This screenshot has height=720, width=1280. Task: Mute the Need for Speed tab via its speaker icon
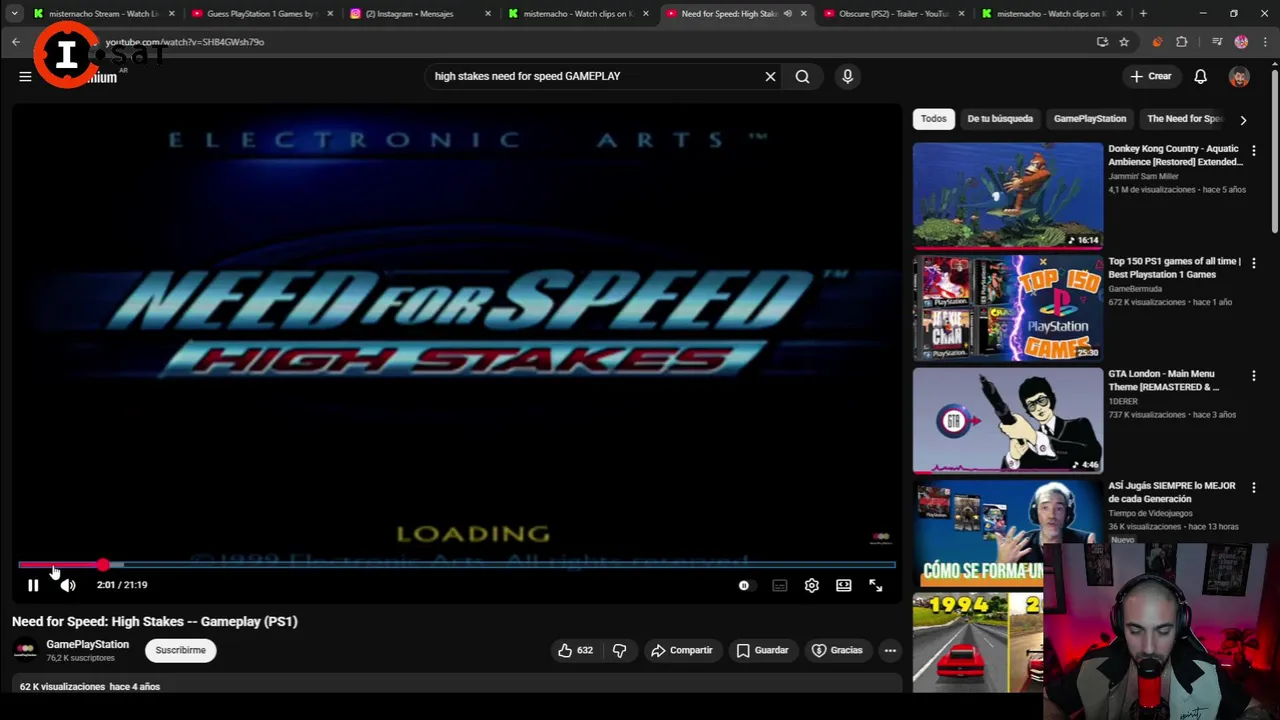(788, 14)
